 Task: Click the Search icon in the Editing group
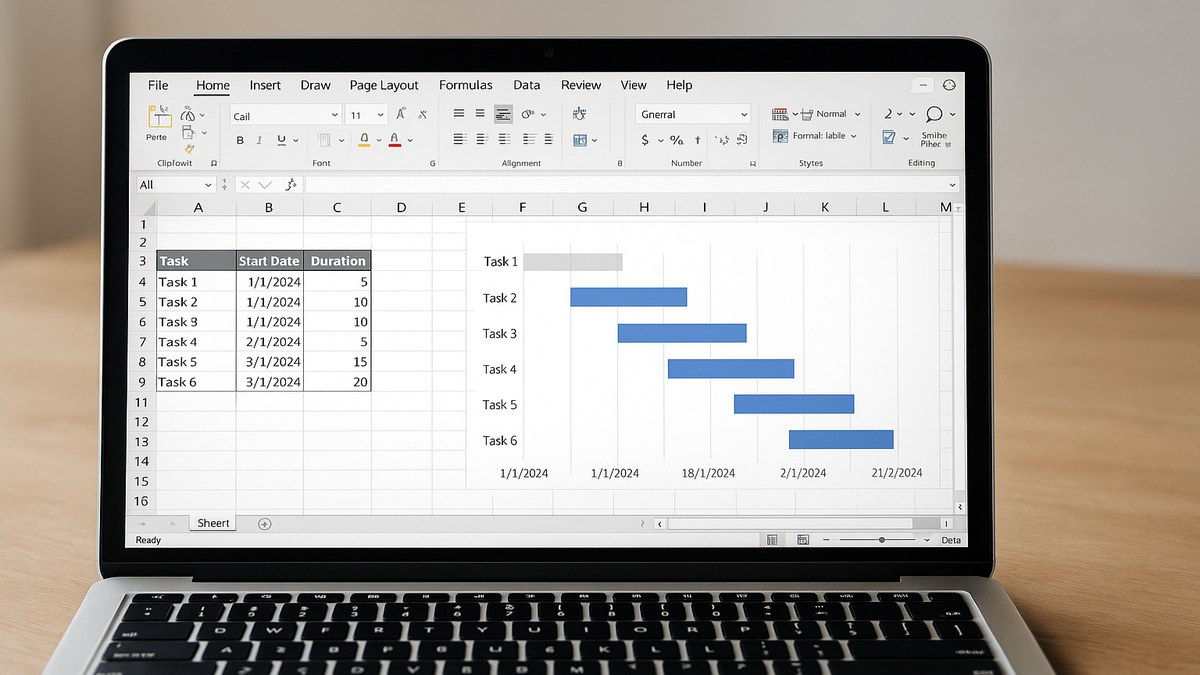tap(932, 113)
